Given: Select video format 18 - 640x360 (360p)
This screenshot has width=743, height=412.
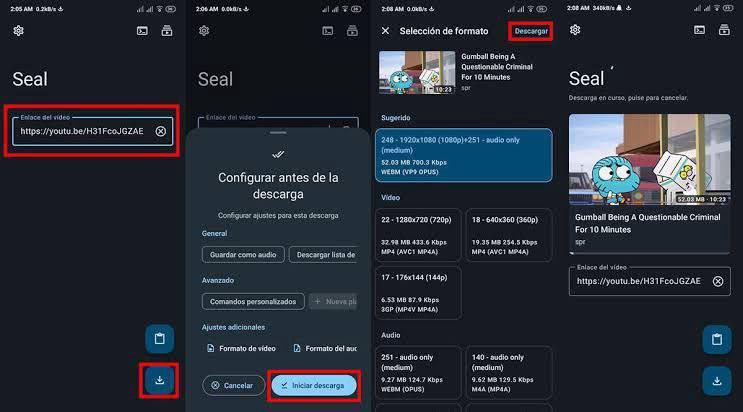Looking at the screenshot, I should pos(509,235).
